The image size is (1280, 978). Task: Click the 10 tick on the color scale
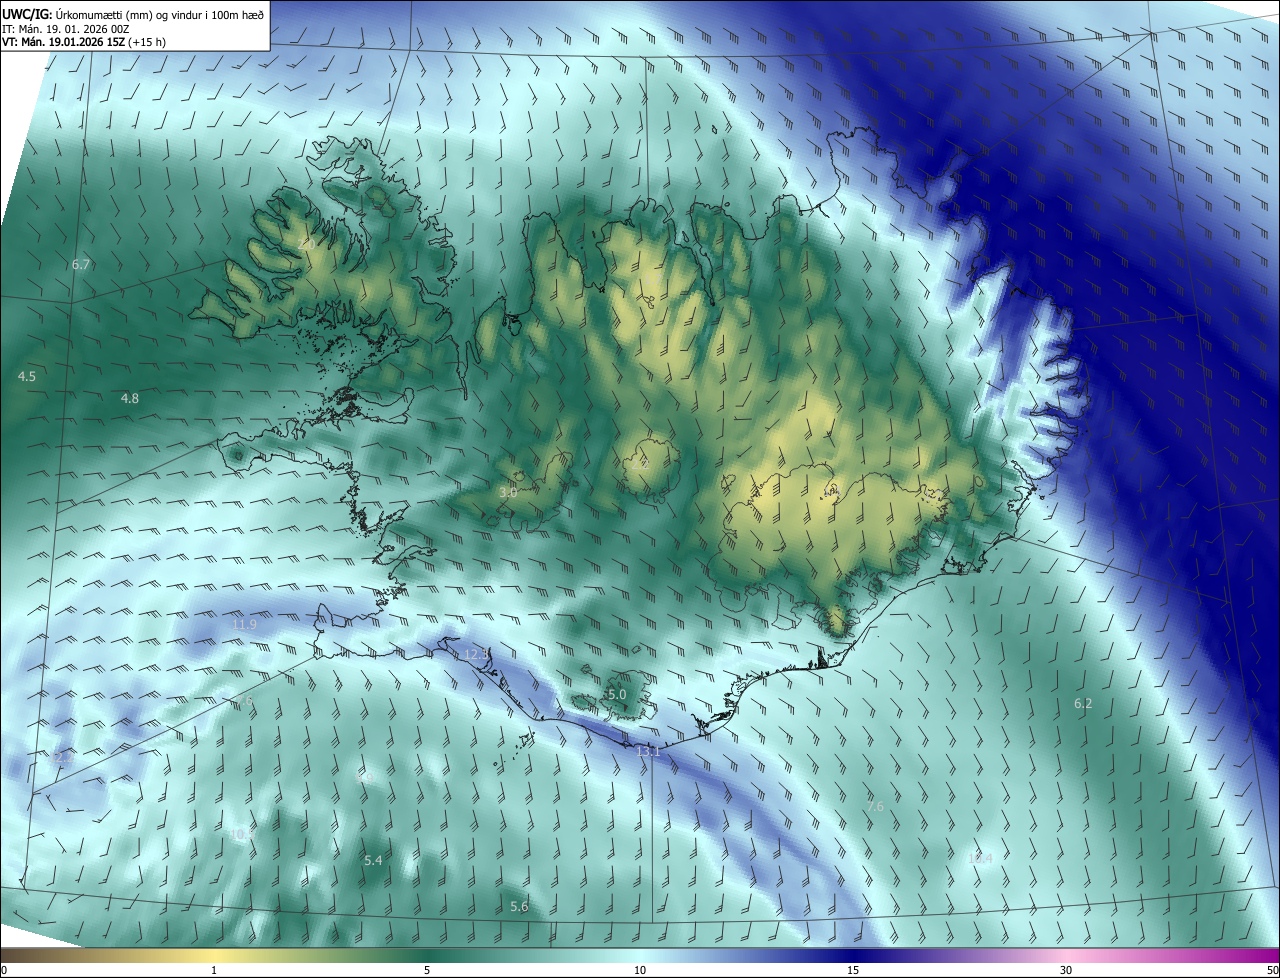pos(640,970)
